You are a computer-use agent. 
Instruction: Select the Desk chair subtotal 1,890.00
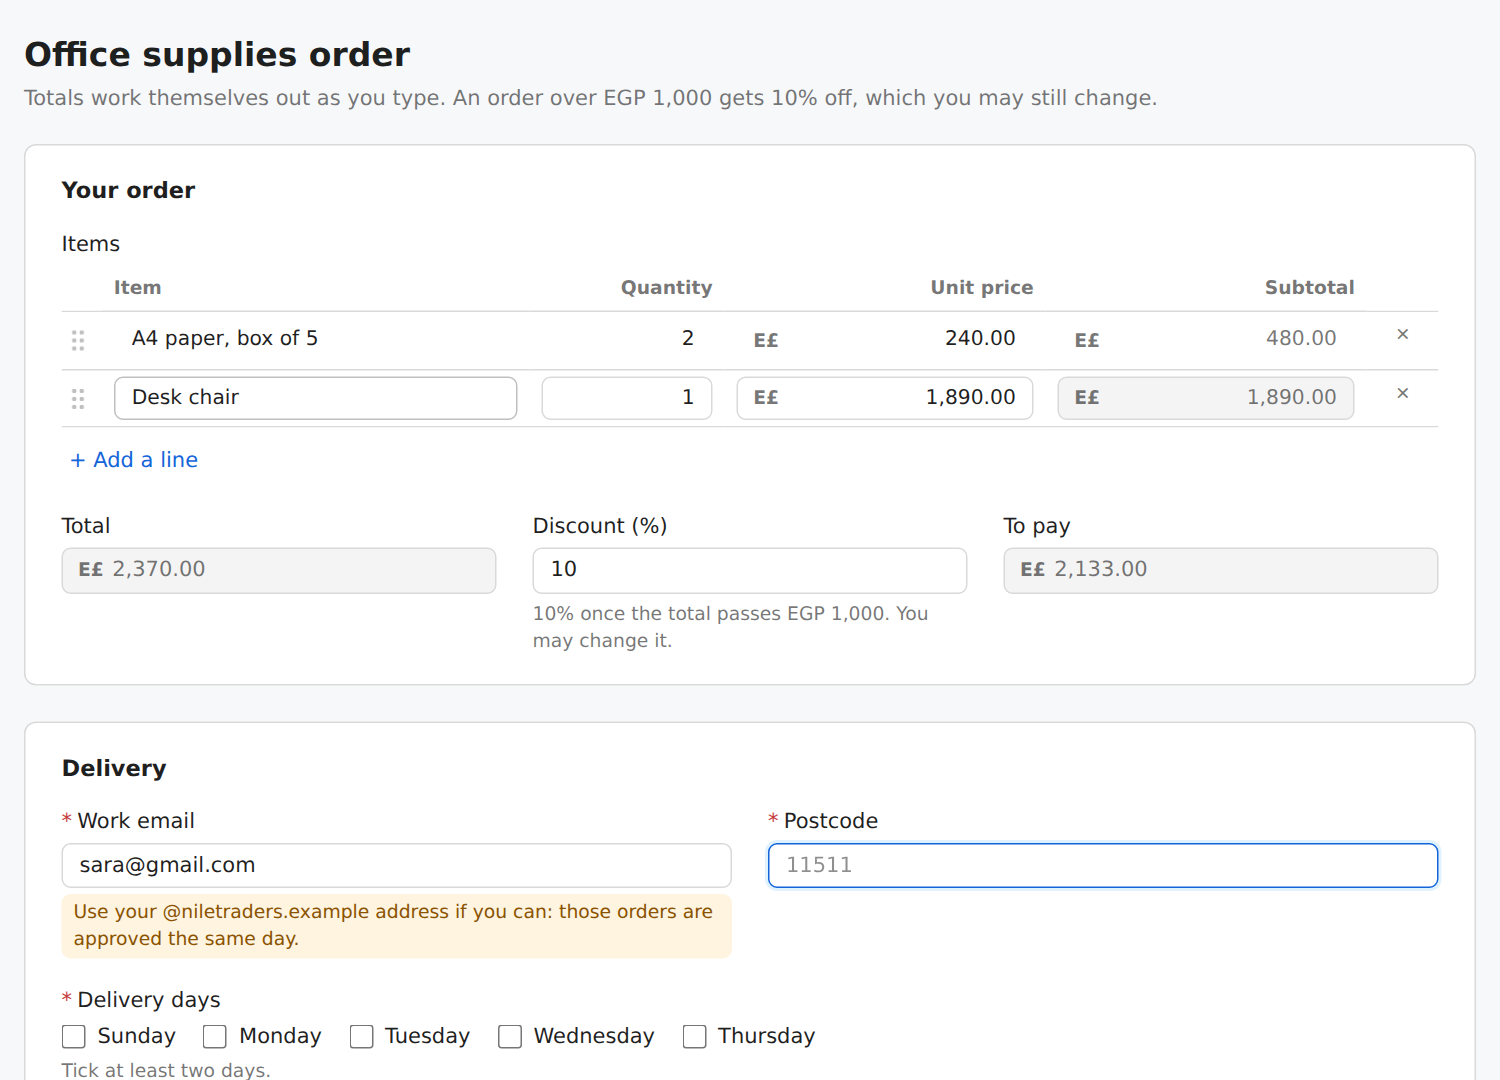[x=1206, y=398]
